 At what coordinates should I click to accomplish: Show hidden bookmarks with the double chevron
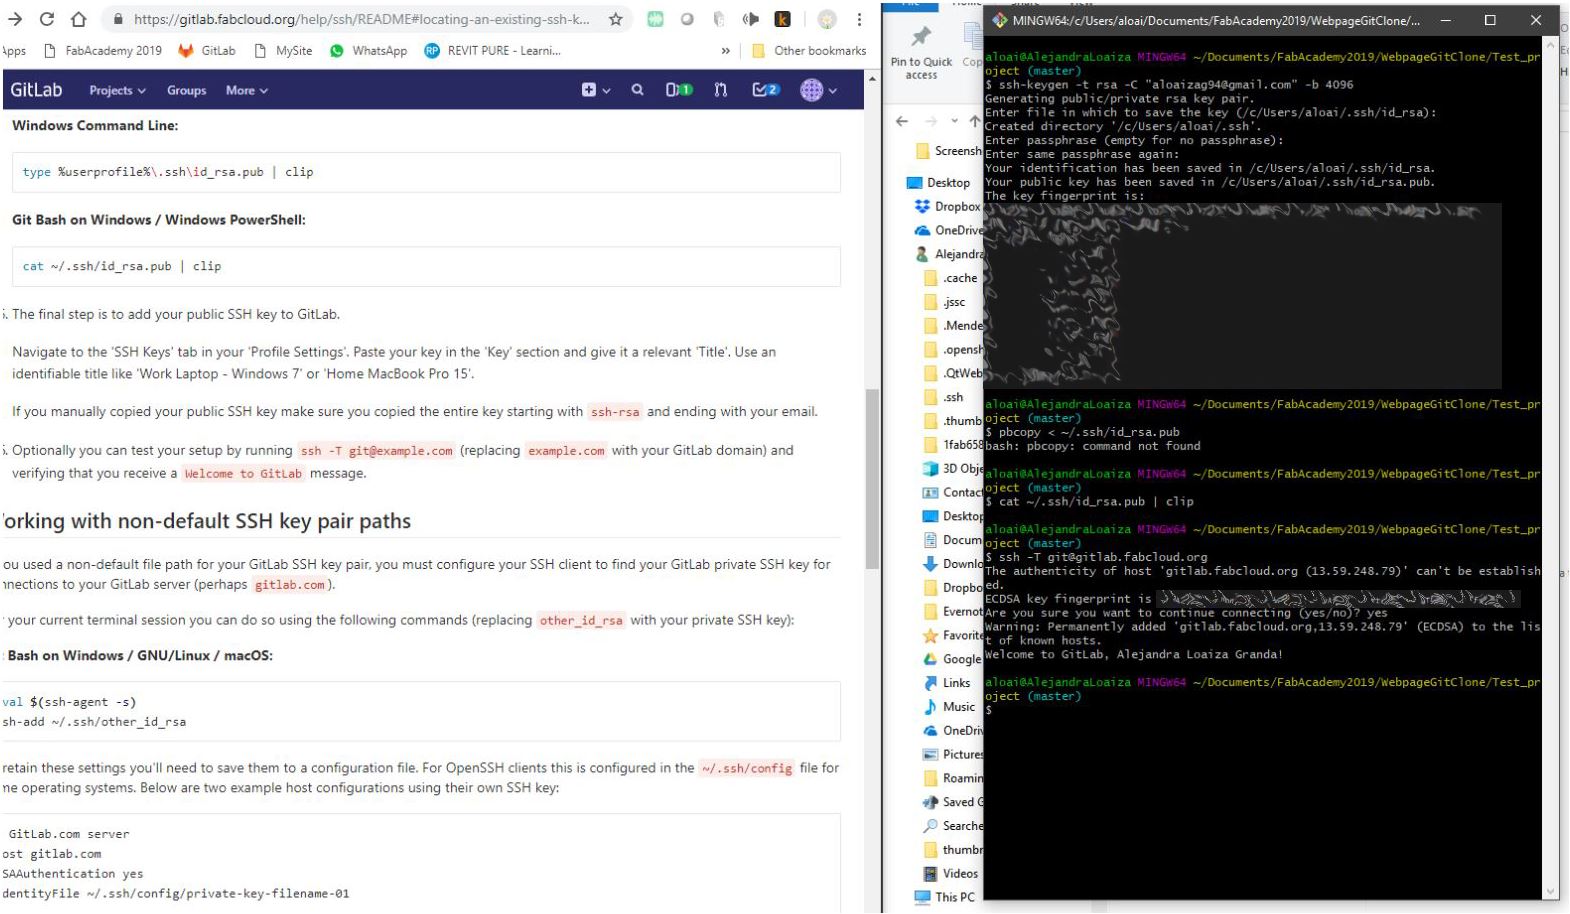tap(725, 51)
